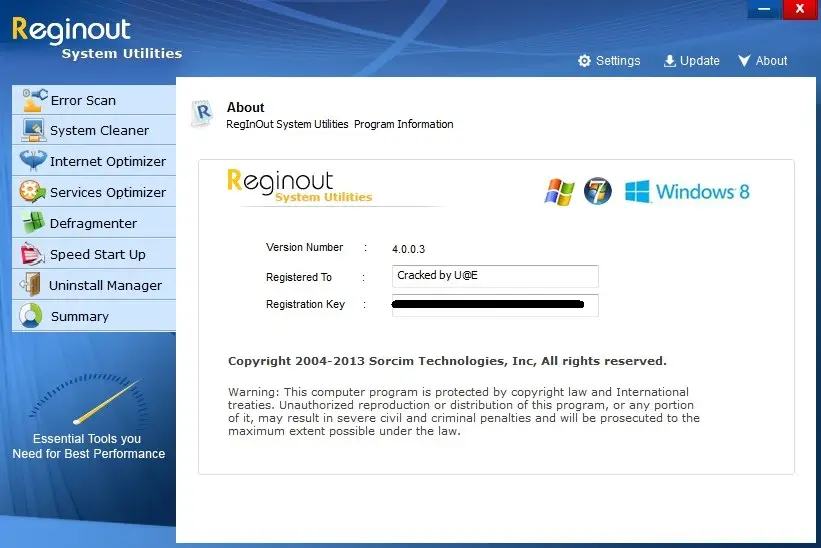
Task: Click the About page heading
Action: (x=245, y=107)
